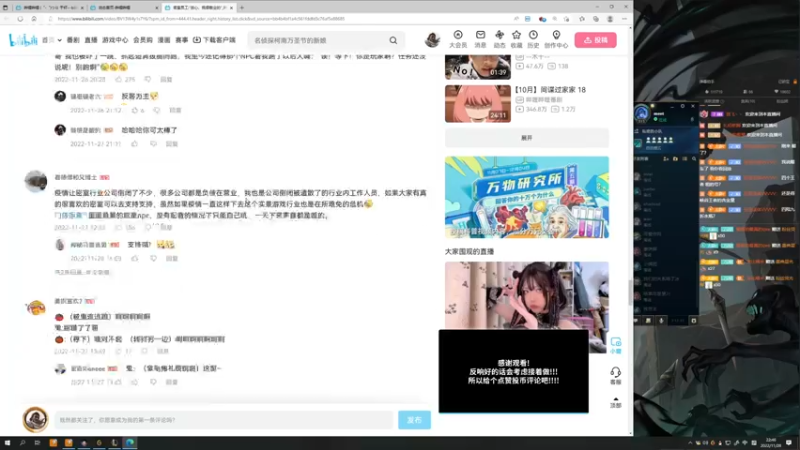Open the video '【10月】间谍过家家 18'
Image resolution: width=800 pixels, height=450 pixels.
(x=550, y=90)
